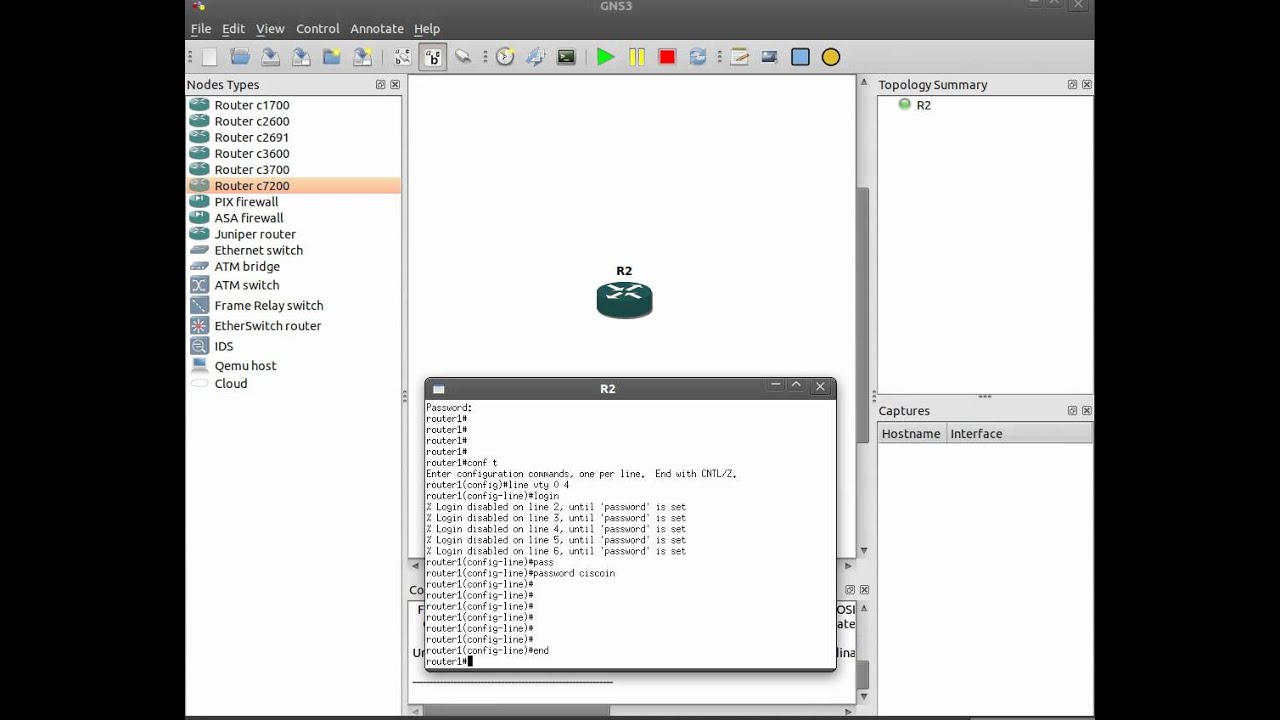Click the Interface column header in Captures
The width and height of the screenshot is (1280, 720).
click(1019, 434)
